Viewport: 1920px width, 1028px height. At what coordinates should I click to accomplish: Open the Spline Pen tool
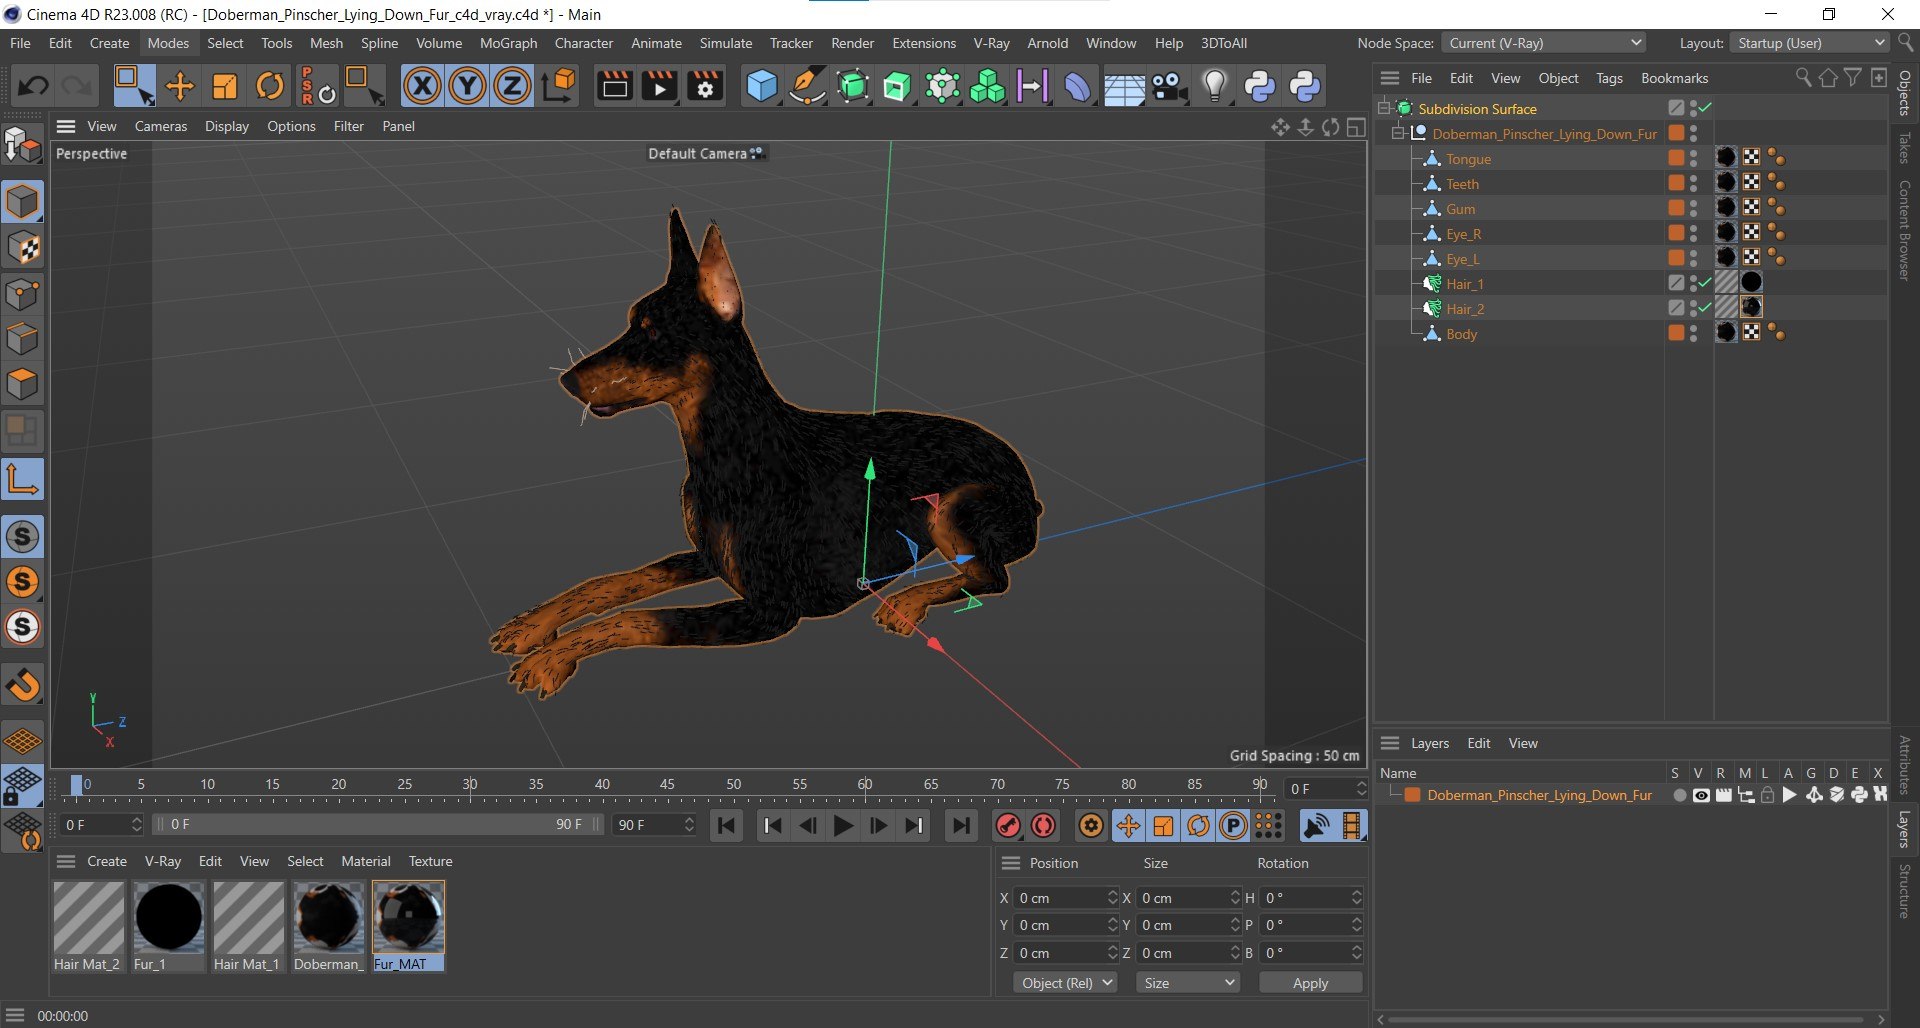click(x=807, y=86)
